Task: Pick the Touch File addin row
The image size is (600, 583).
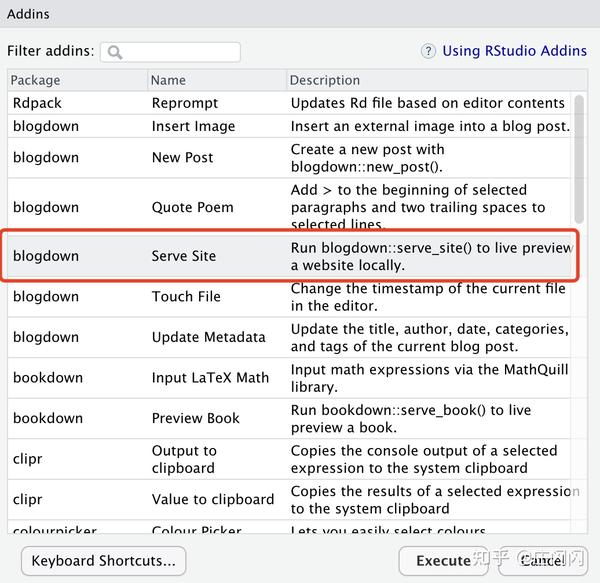Action: point(290,297)
